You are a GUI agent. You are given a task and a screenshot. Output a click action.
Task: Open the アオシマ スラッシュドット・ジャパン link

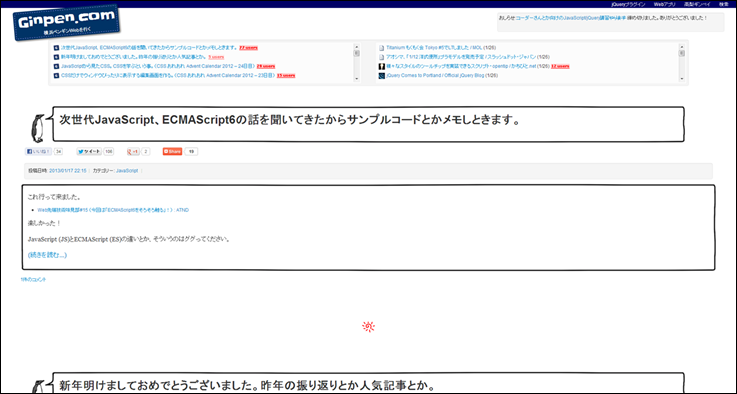point(461,57)
